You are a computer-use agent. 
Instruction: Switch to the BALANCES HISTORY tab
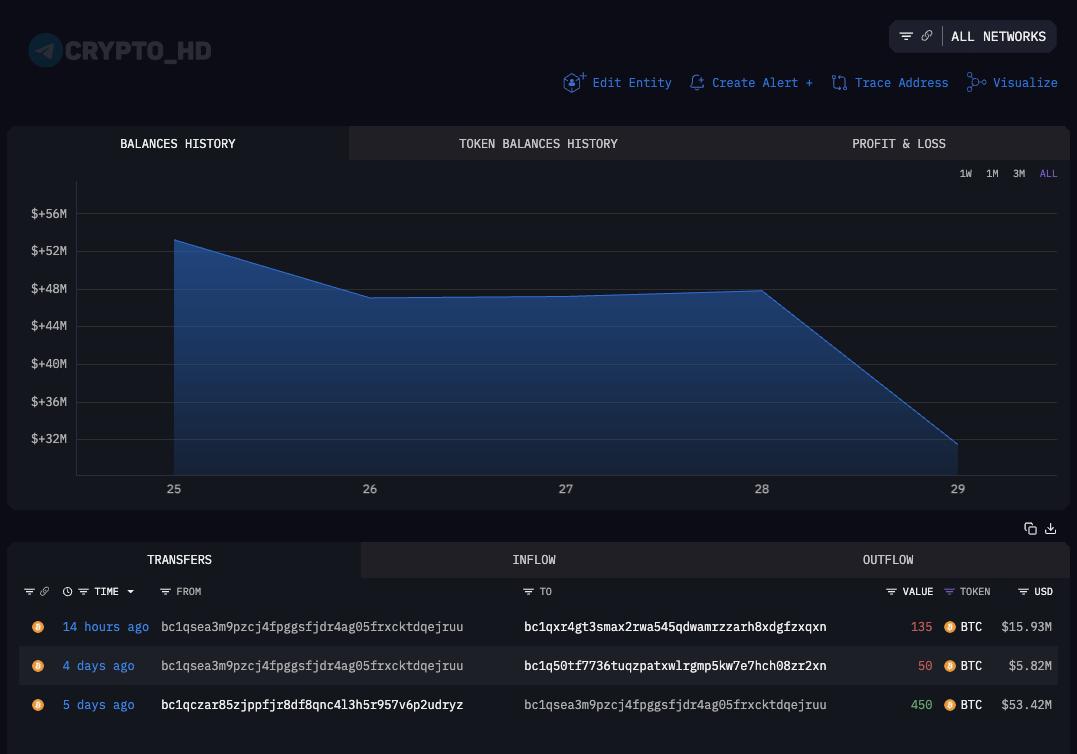(178, 144)
